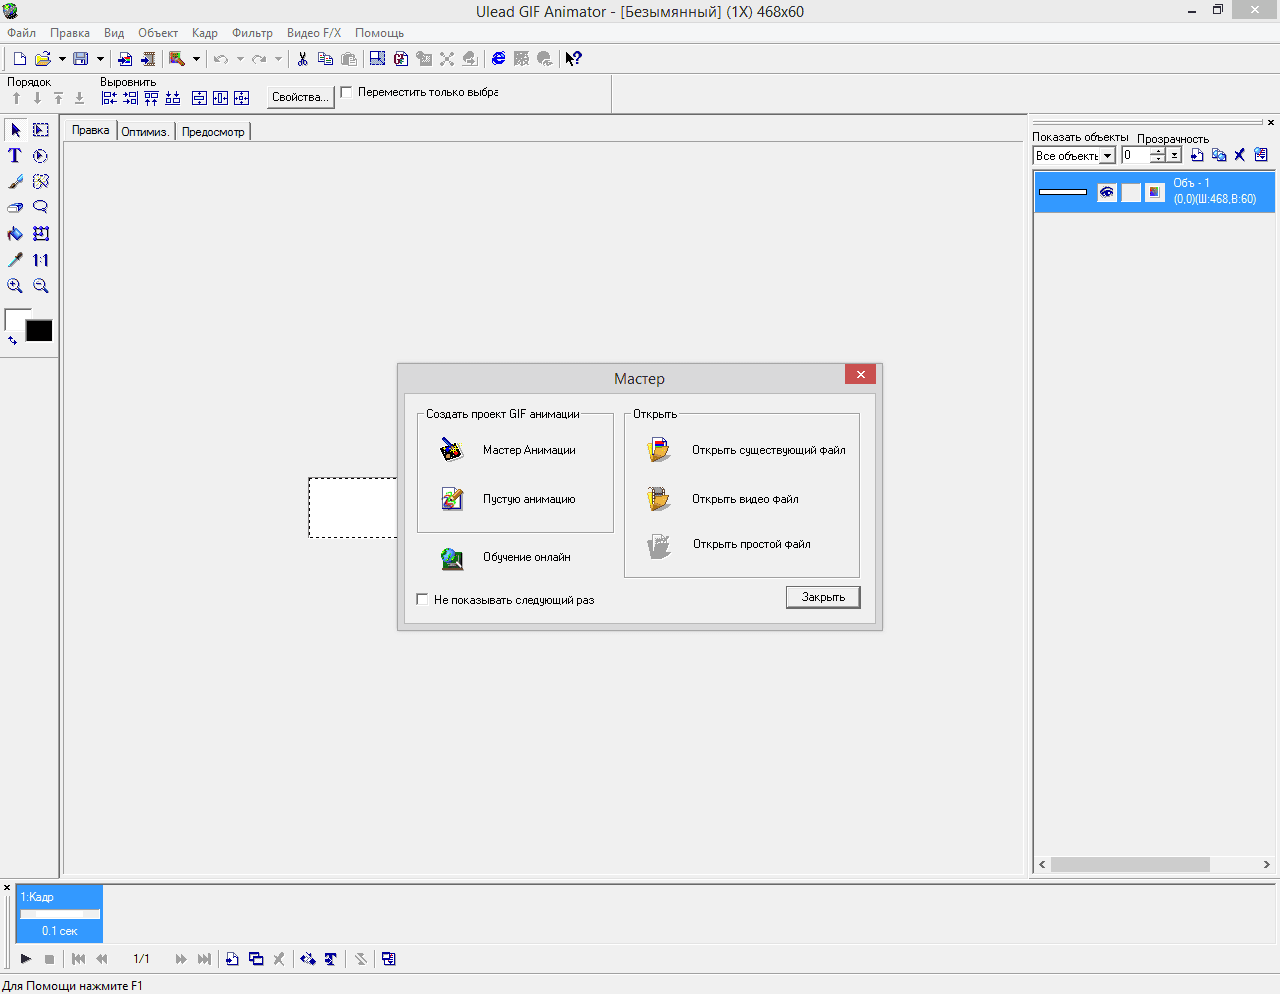This screenshot has height=994, width=1280.
Task: Open the Фильтр menu
Action: (252, 33)
